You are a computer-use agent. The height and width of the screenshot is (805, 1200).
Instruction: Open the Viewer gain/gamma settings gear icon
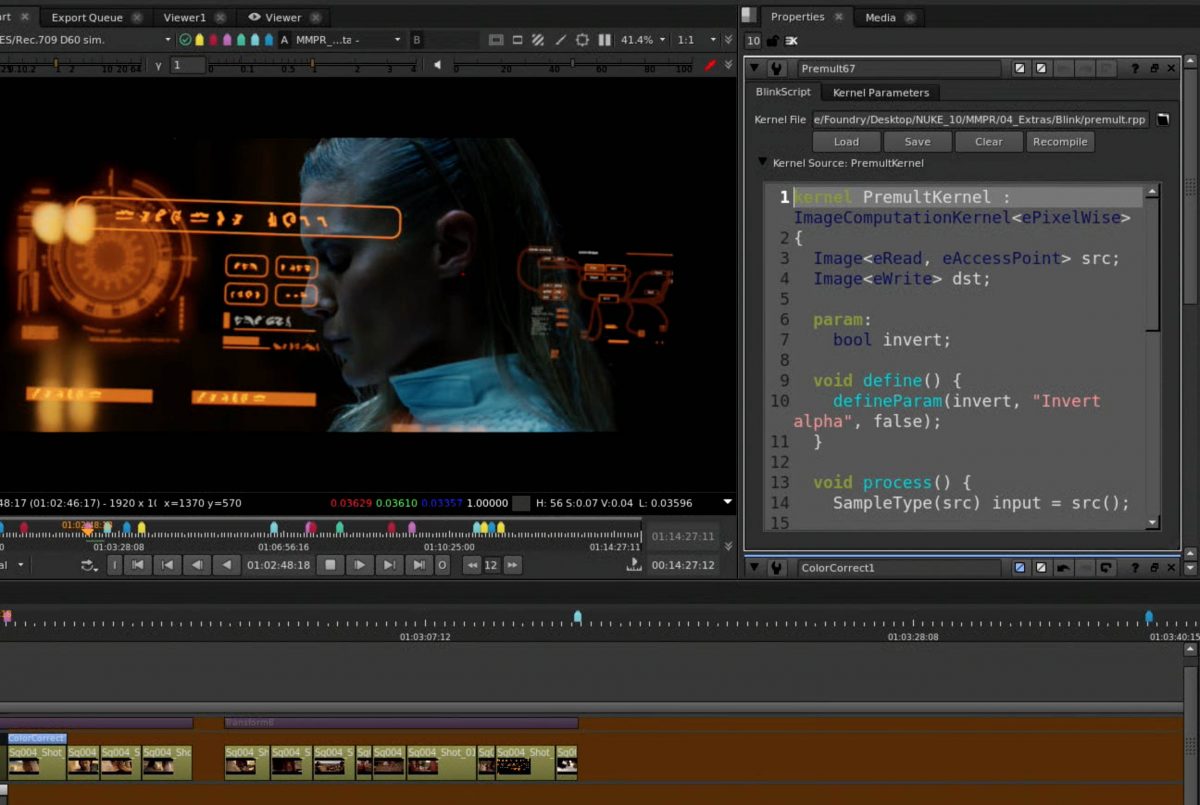click(583, 38)
